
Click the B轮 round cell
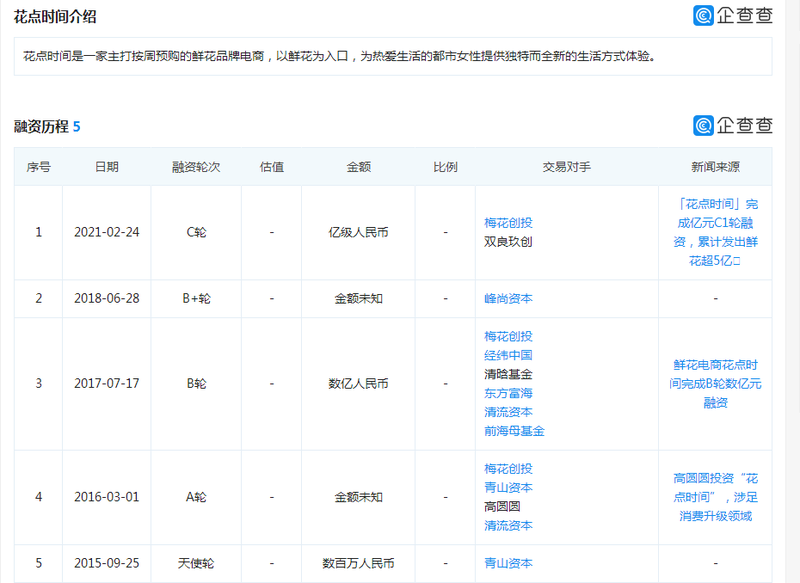[x=196, y=384]
